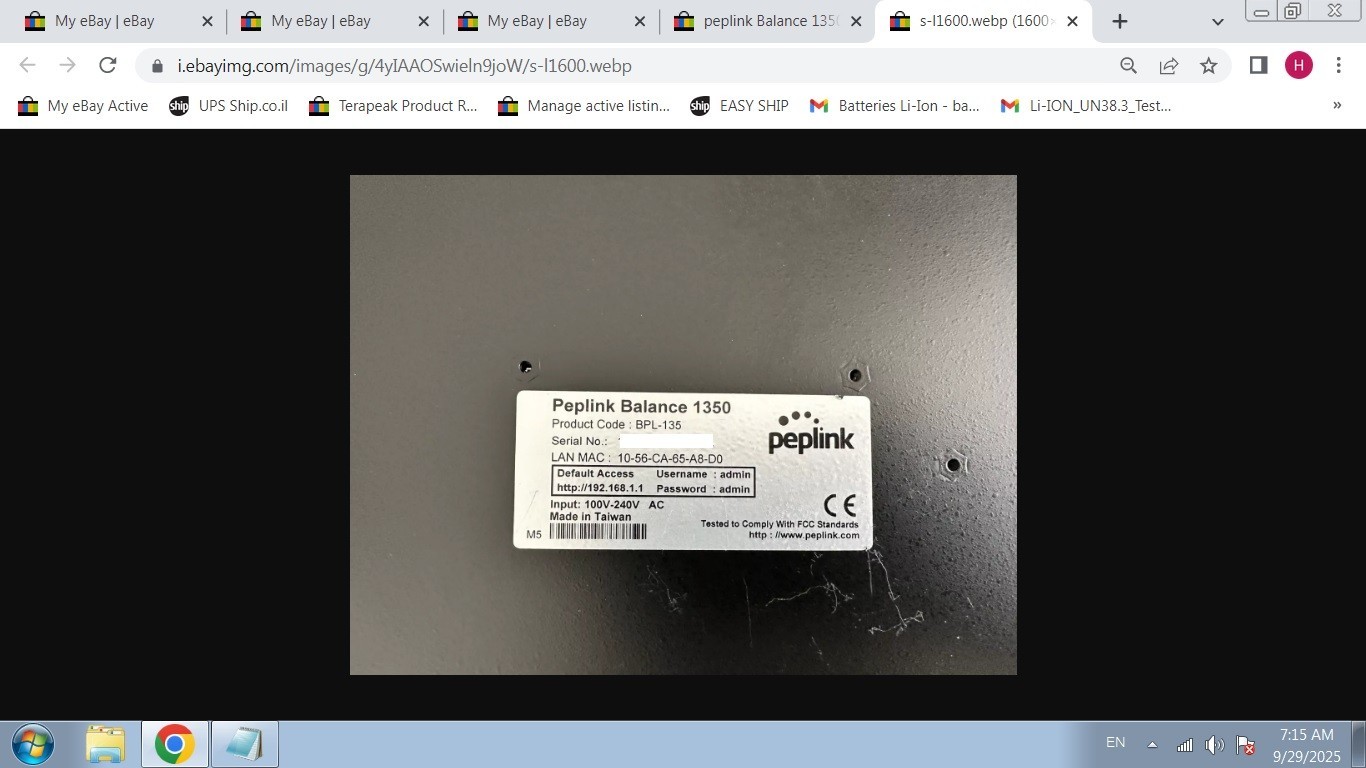Image resolution: width=1366 pixels, height=768 pixels.
Task: Open the Chrome three-dot menu
Action: 1338,65
